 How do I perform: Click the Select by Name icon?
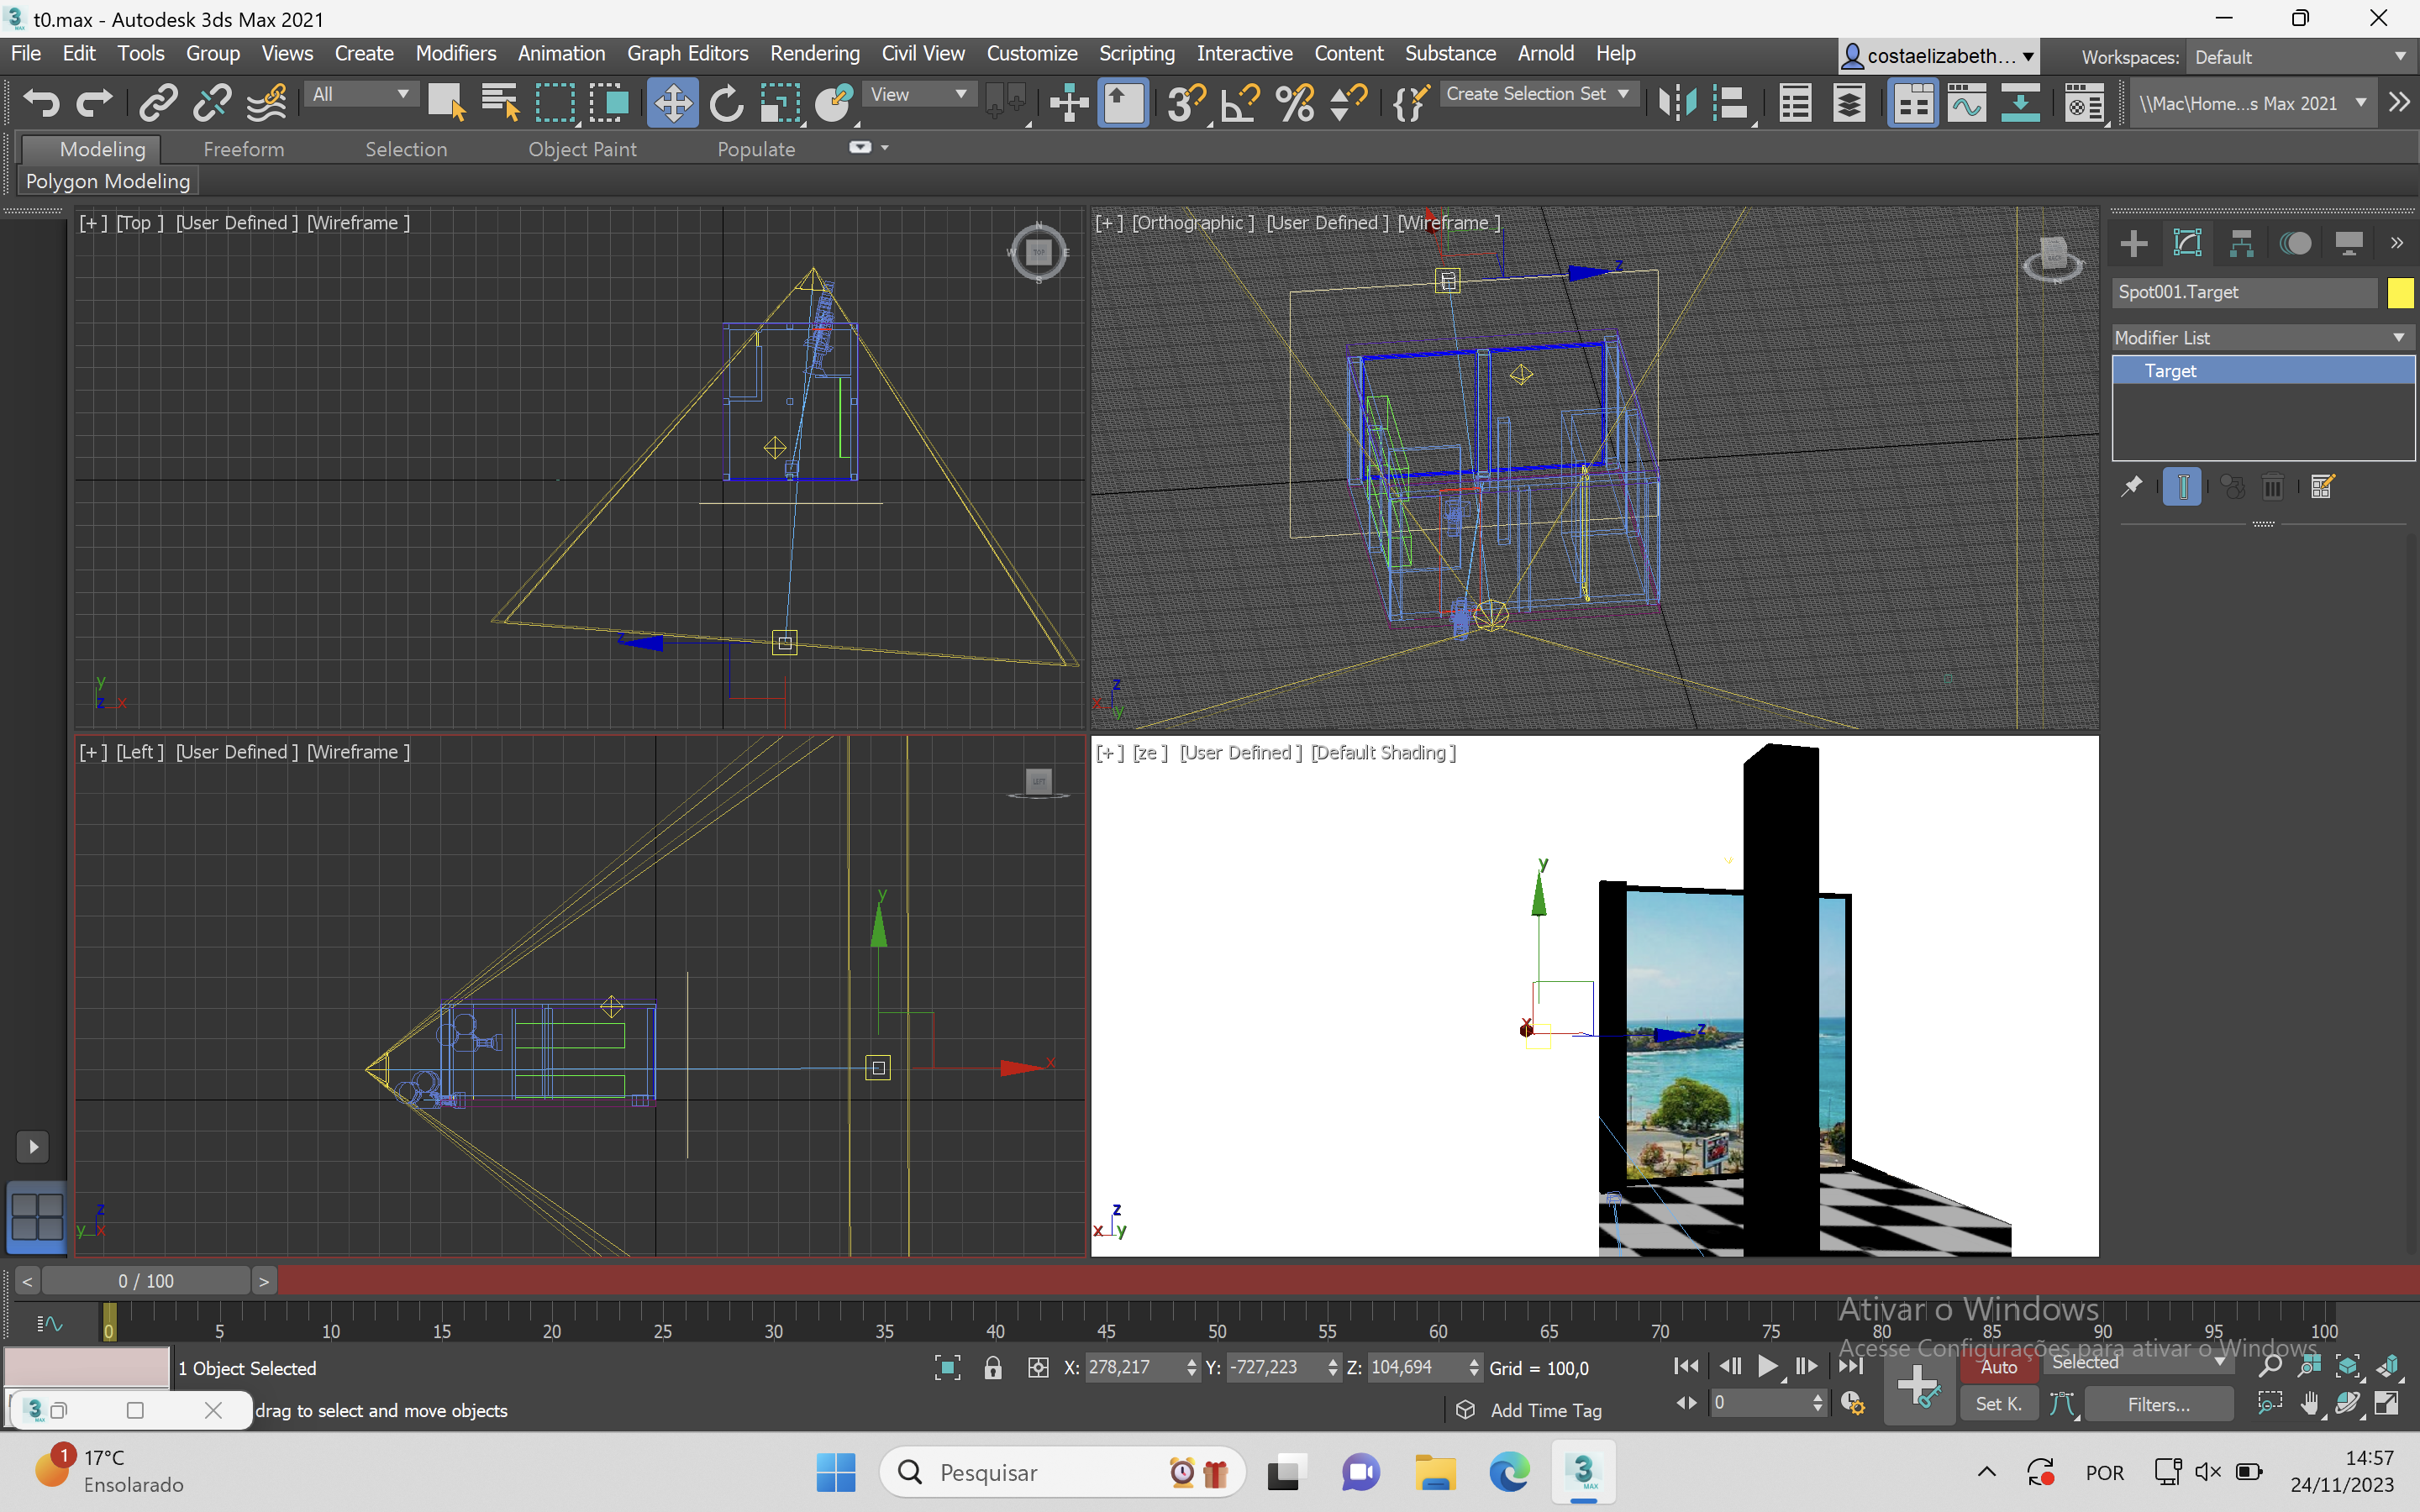point(500,103)
